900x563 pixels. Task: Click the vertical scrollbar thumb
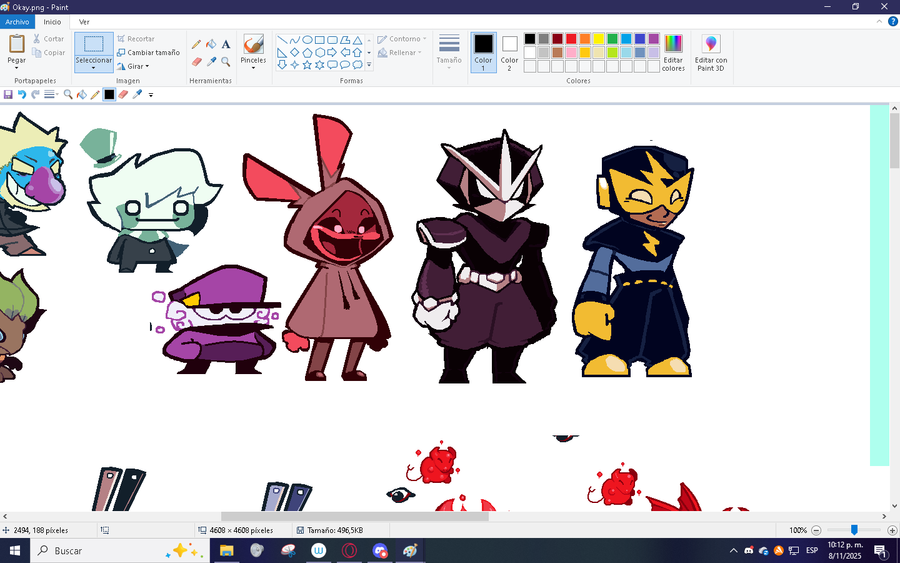[895, 141]
